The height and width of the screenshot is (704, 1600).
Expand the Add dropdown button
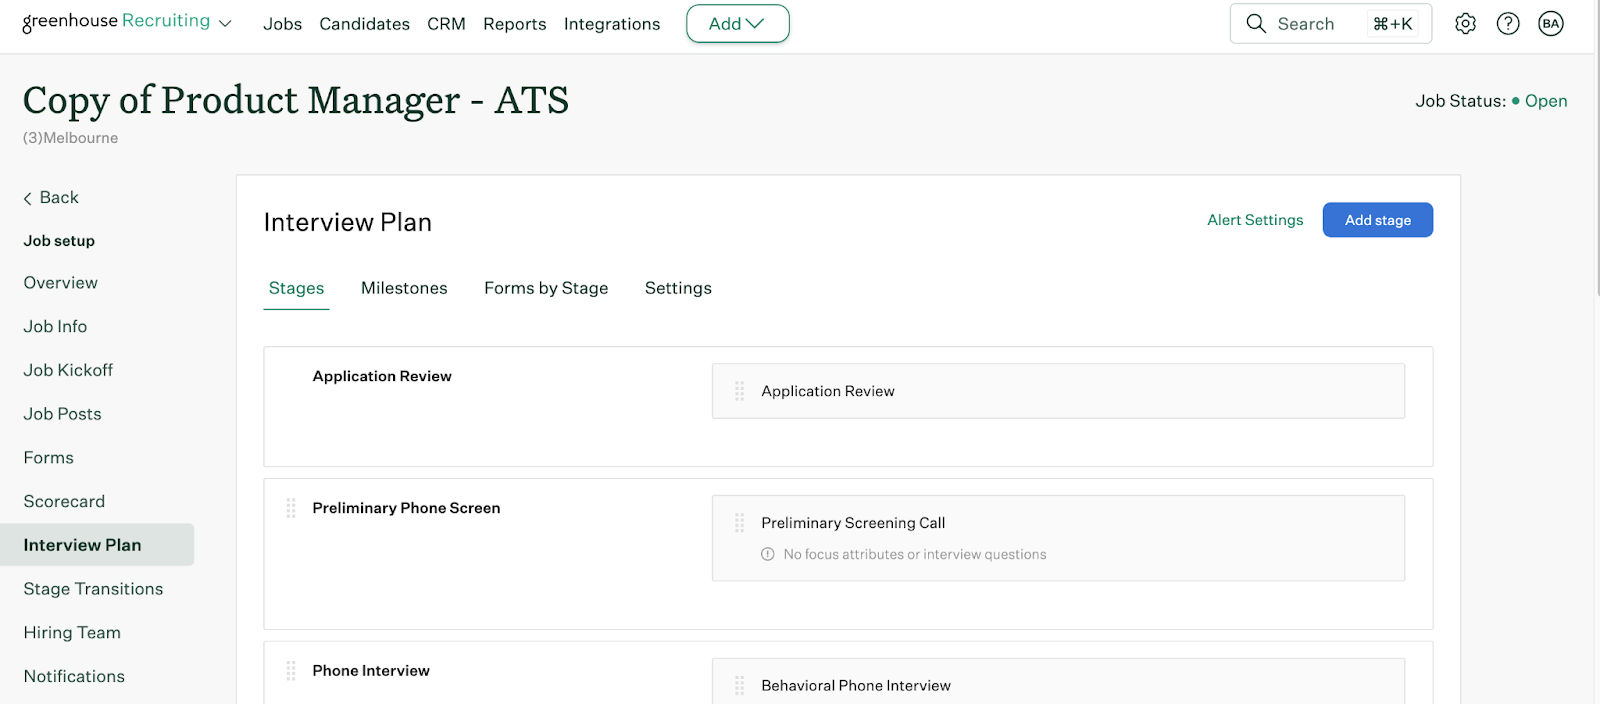[x=737, y=24]
